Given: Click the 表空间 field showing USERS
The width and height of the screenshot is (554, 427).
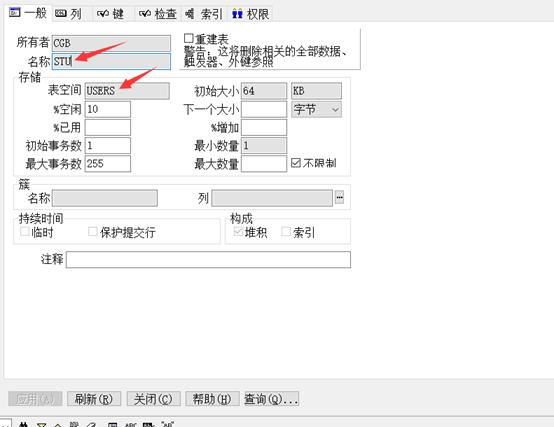Looking at the screenshot, I should (x=127, y=91).
